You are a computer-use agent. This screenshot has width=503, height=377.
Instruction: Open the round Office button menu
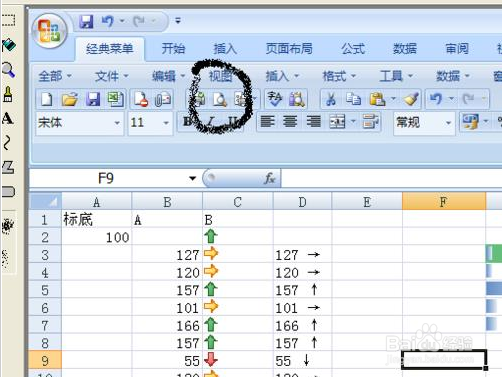50,31
